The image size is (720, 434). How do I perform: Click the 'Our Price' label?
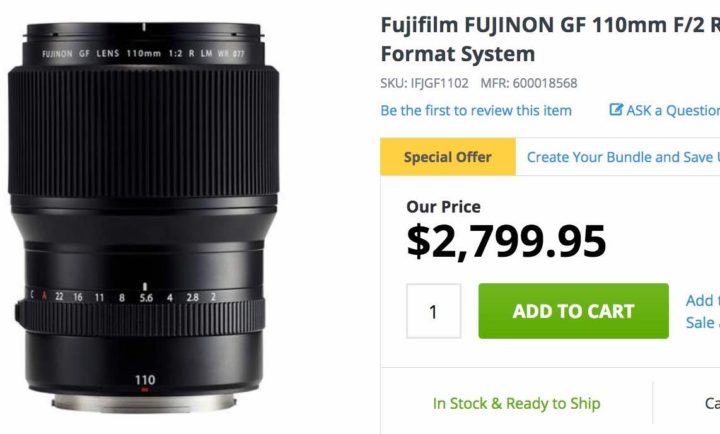pyautogui.click(x=444, y=207)
